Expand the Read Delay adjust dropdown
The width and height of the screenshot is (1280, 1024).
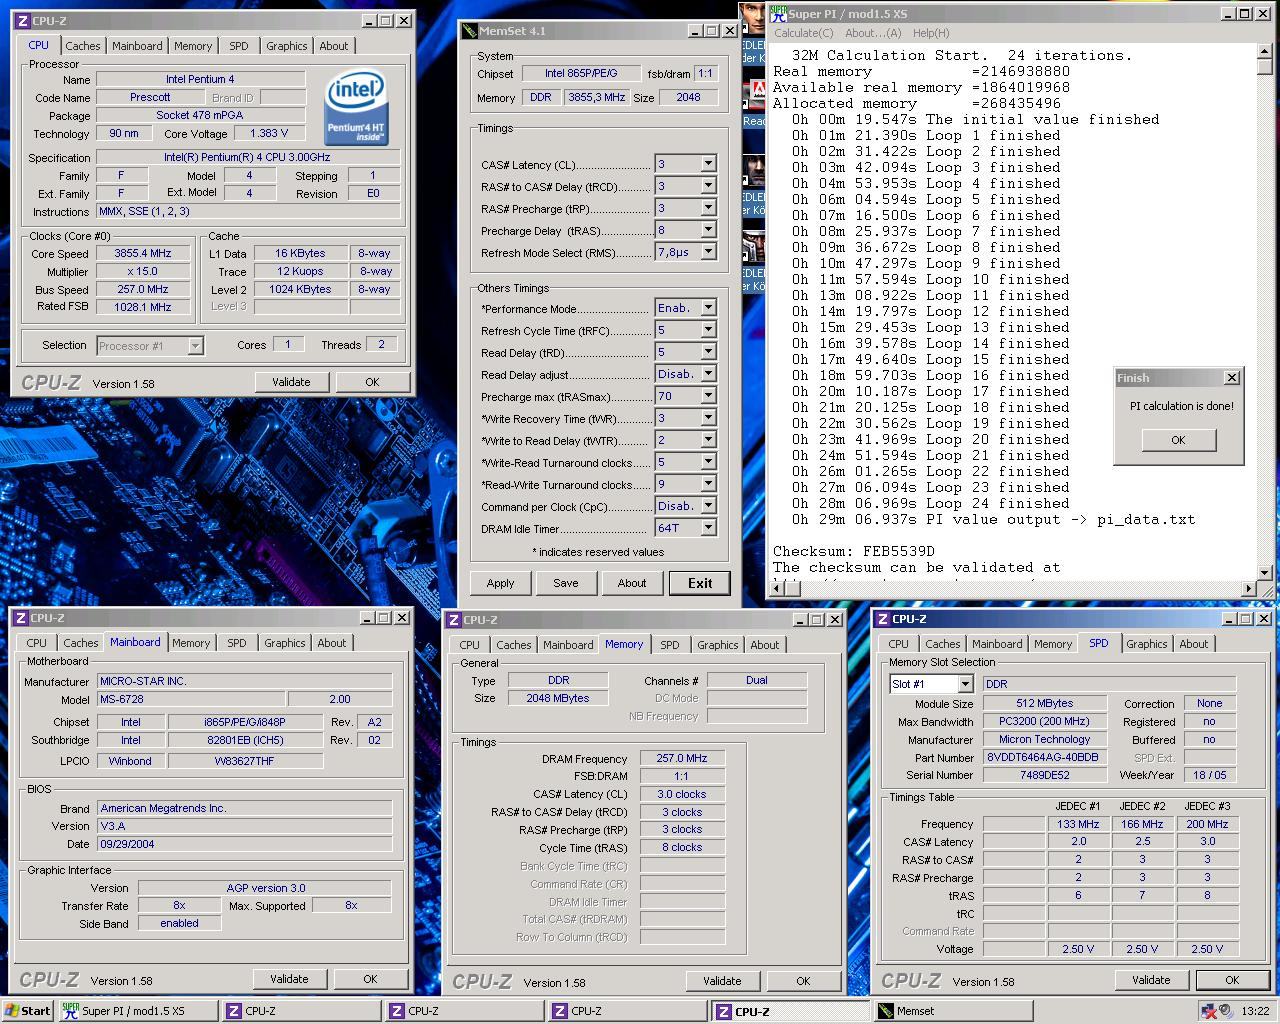click(x=708, y=374)
